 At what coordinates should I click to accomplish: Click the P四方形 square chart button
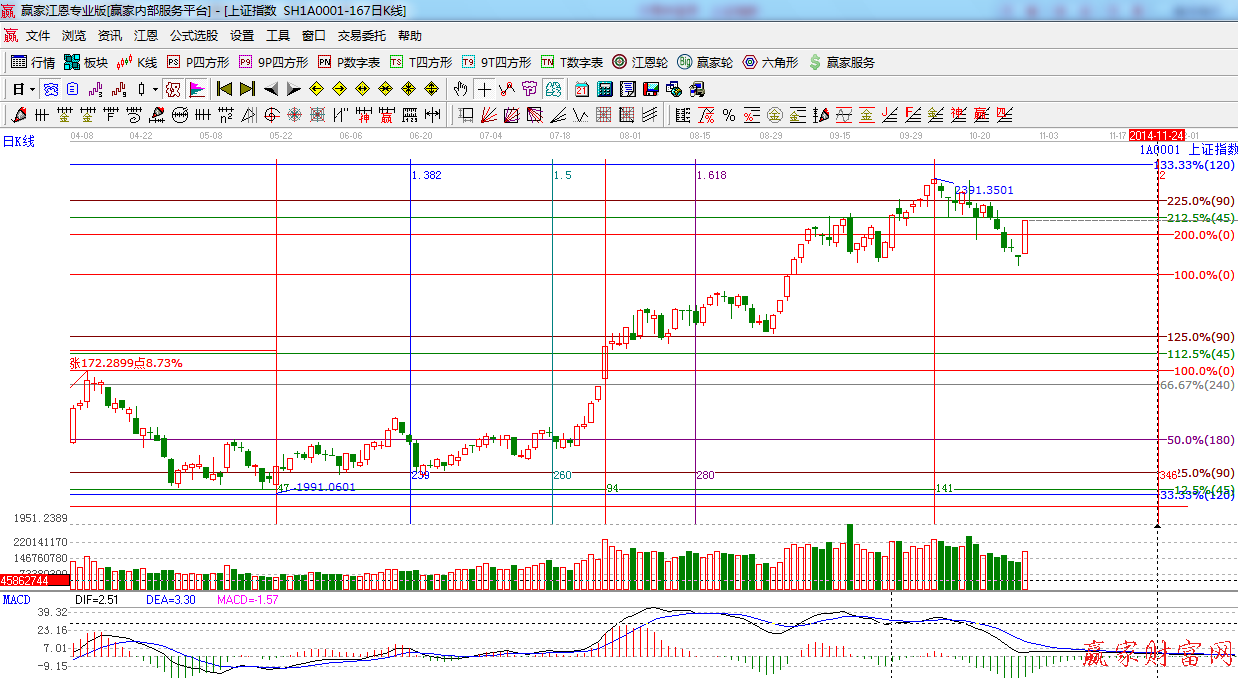[198, 62]
